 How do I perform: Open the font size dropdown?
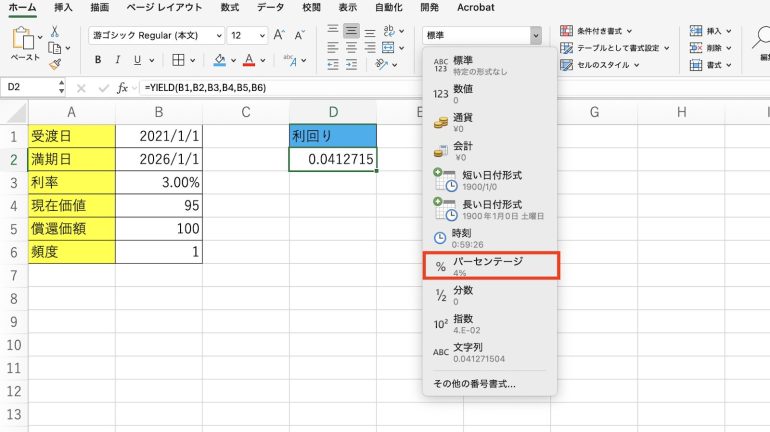pos(262,35)
